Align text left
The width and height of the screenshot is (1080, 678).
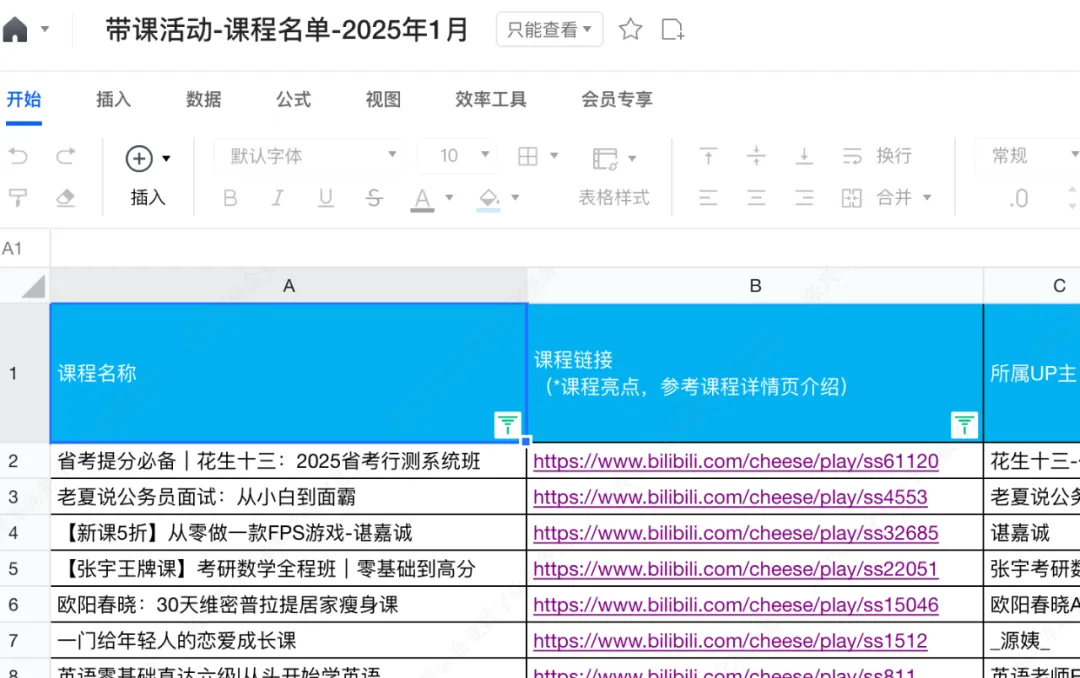pyautogui.click(x=708, y=198)
